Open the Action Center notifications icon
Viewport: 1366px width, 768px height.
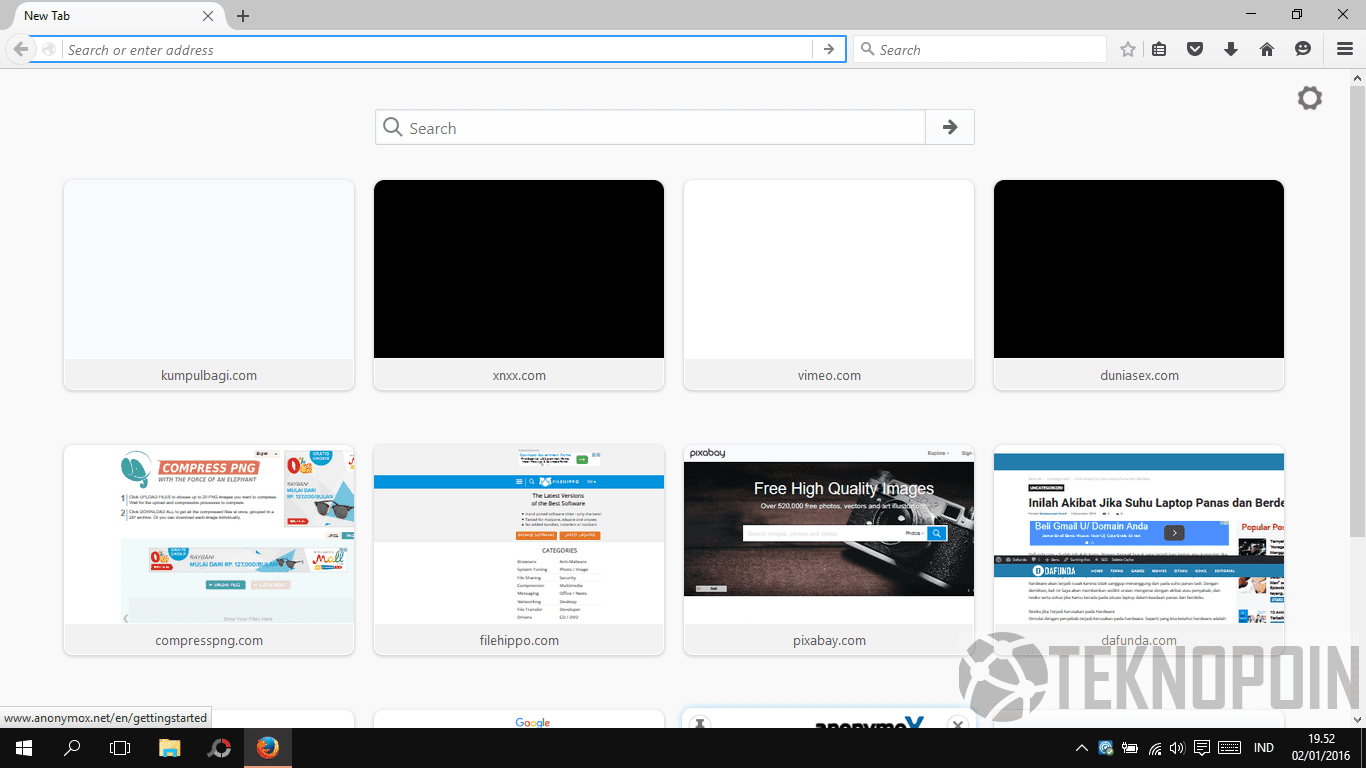tap(1202, 748)
